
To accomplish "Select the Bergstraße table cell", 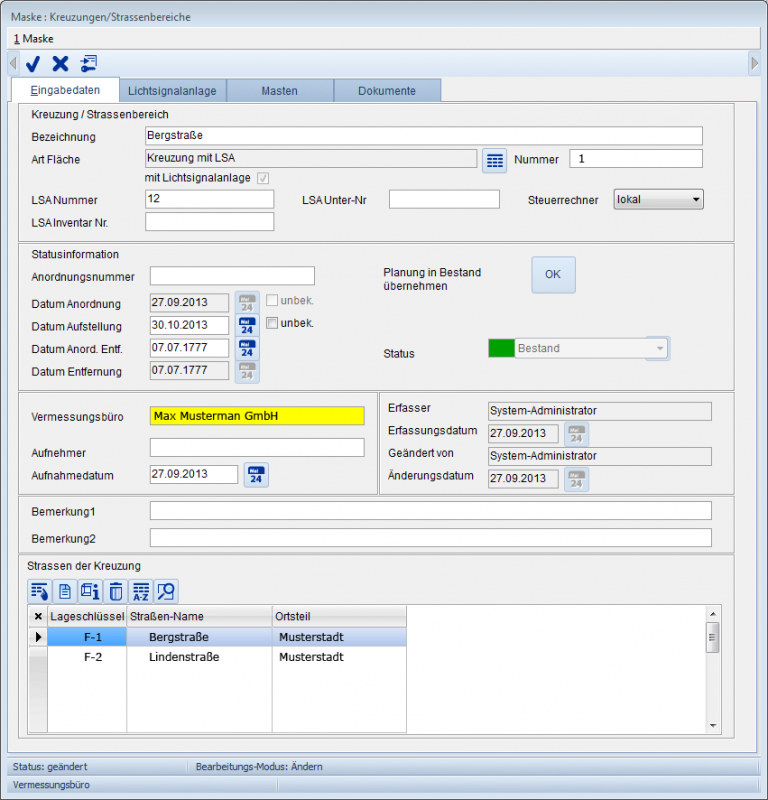I will pos(200,637).
